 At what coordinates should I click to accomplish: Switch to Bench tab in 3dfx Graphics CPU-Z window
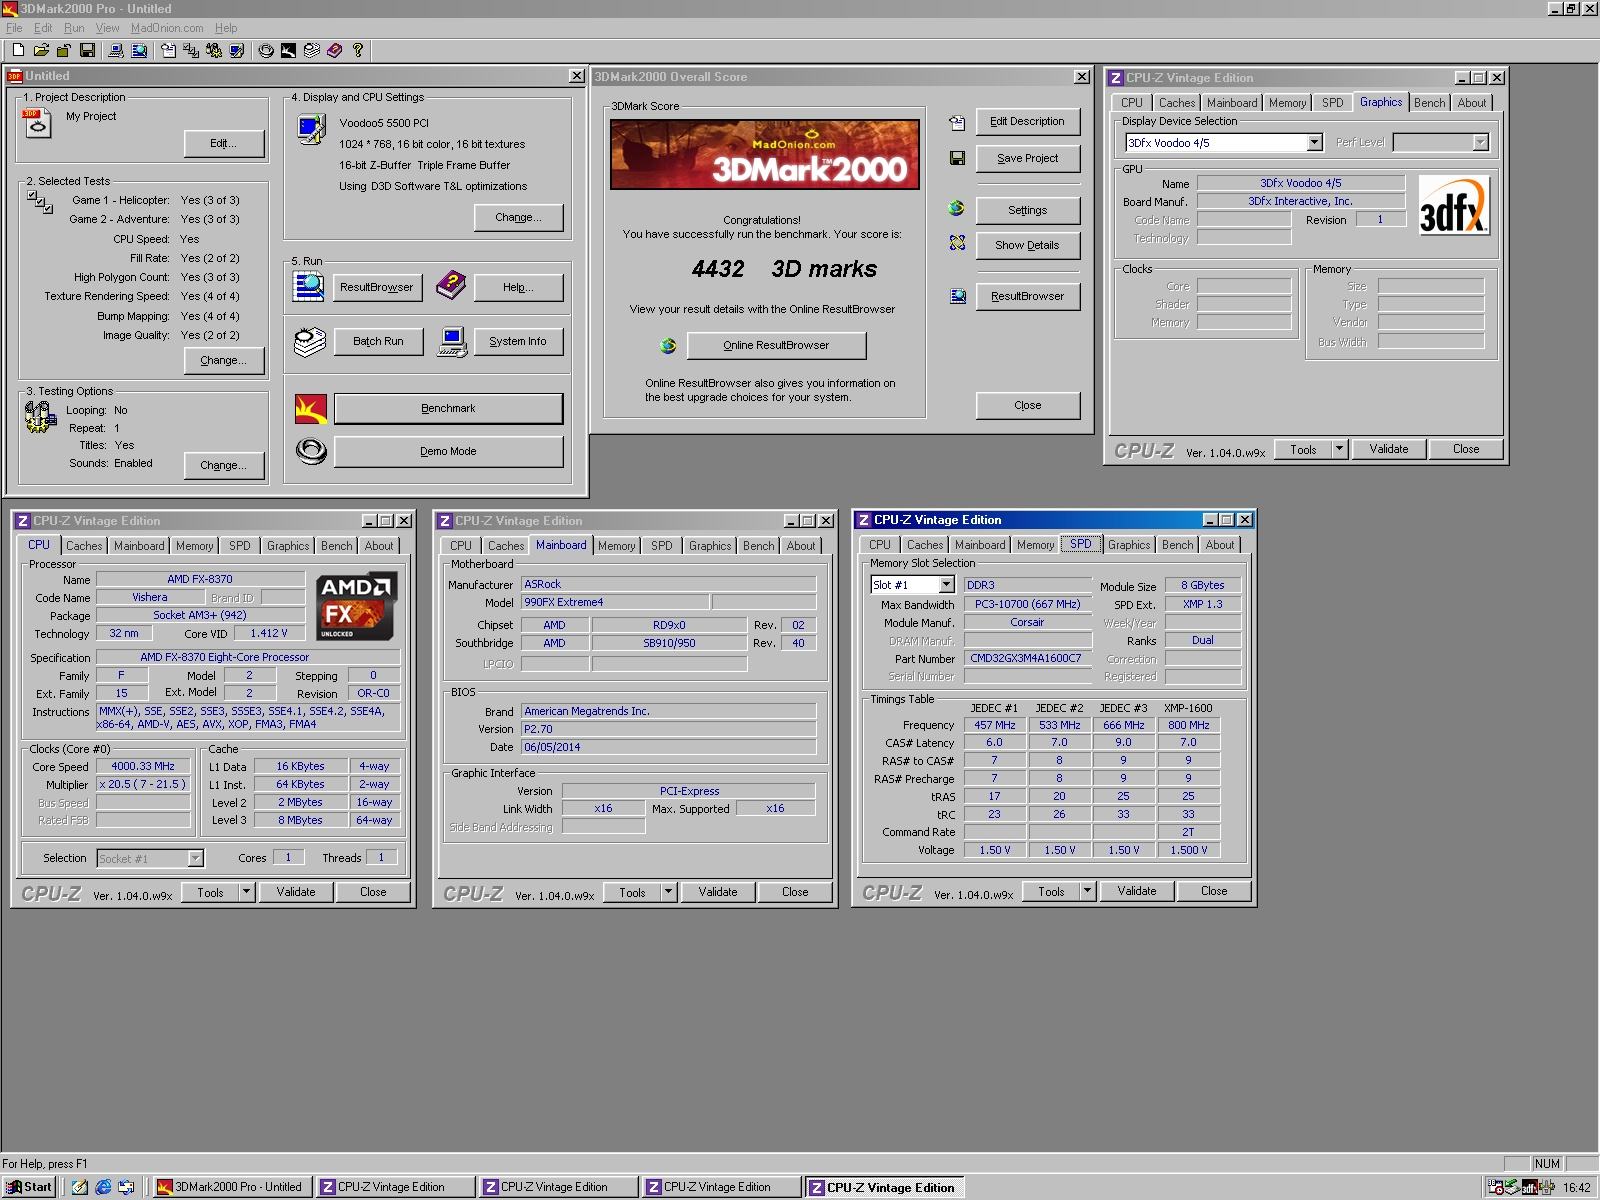[1429, 103]
